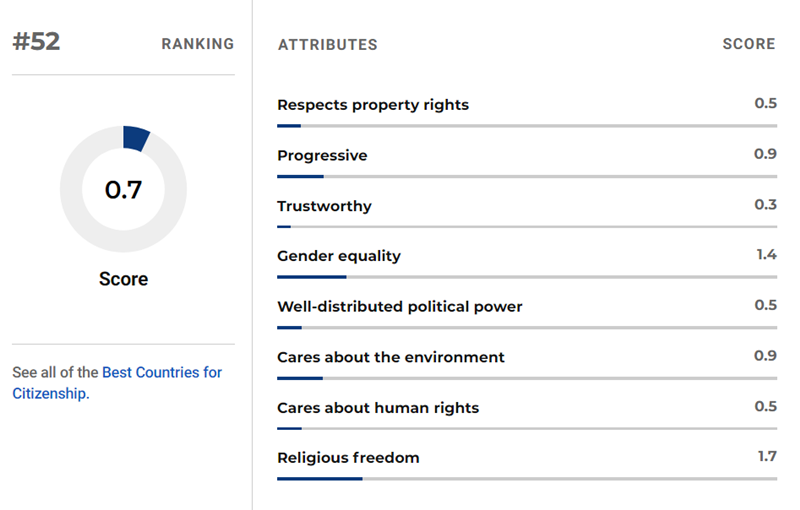Select the Progressive attribute label

tap(322, 155)
